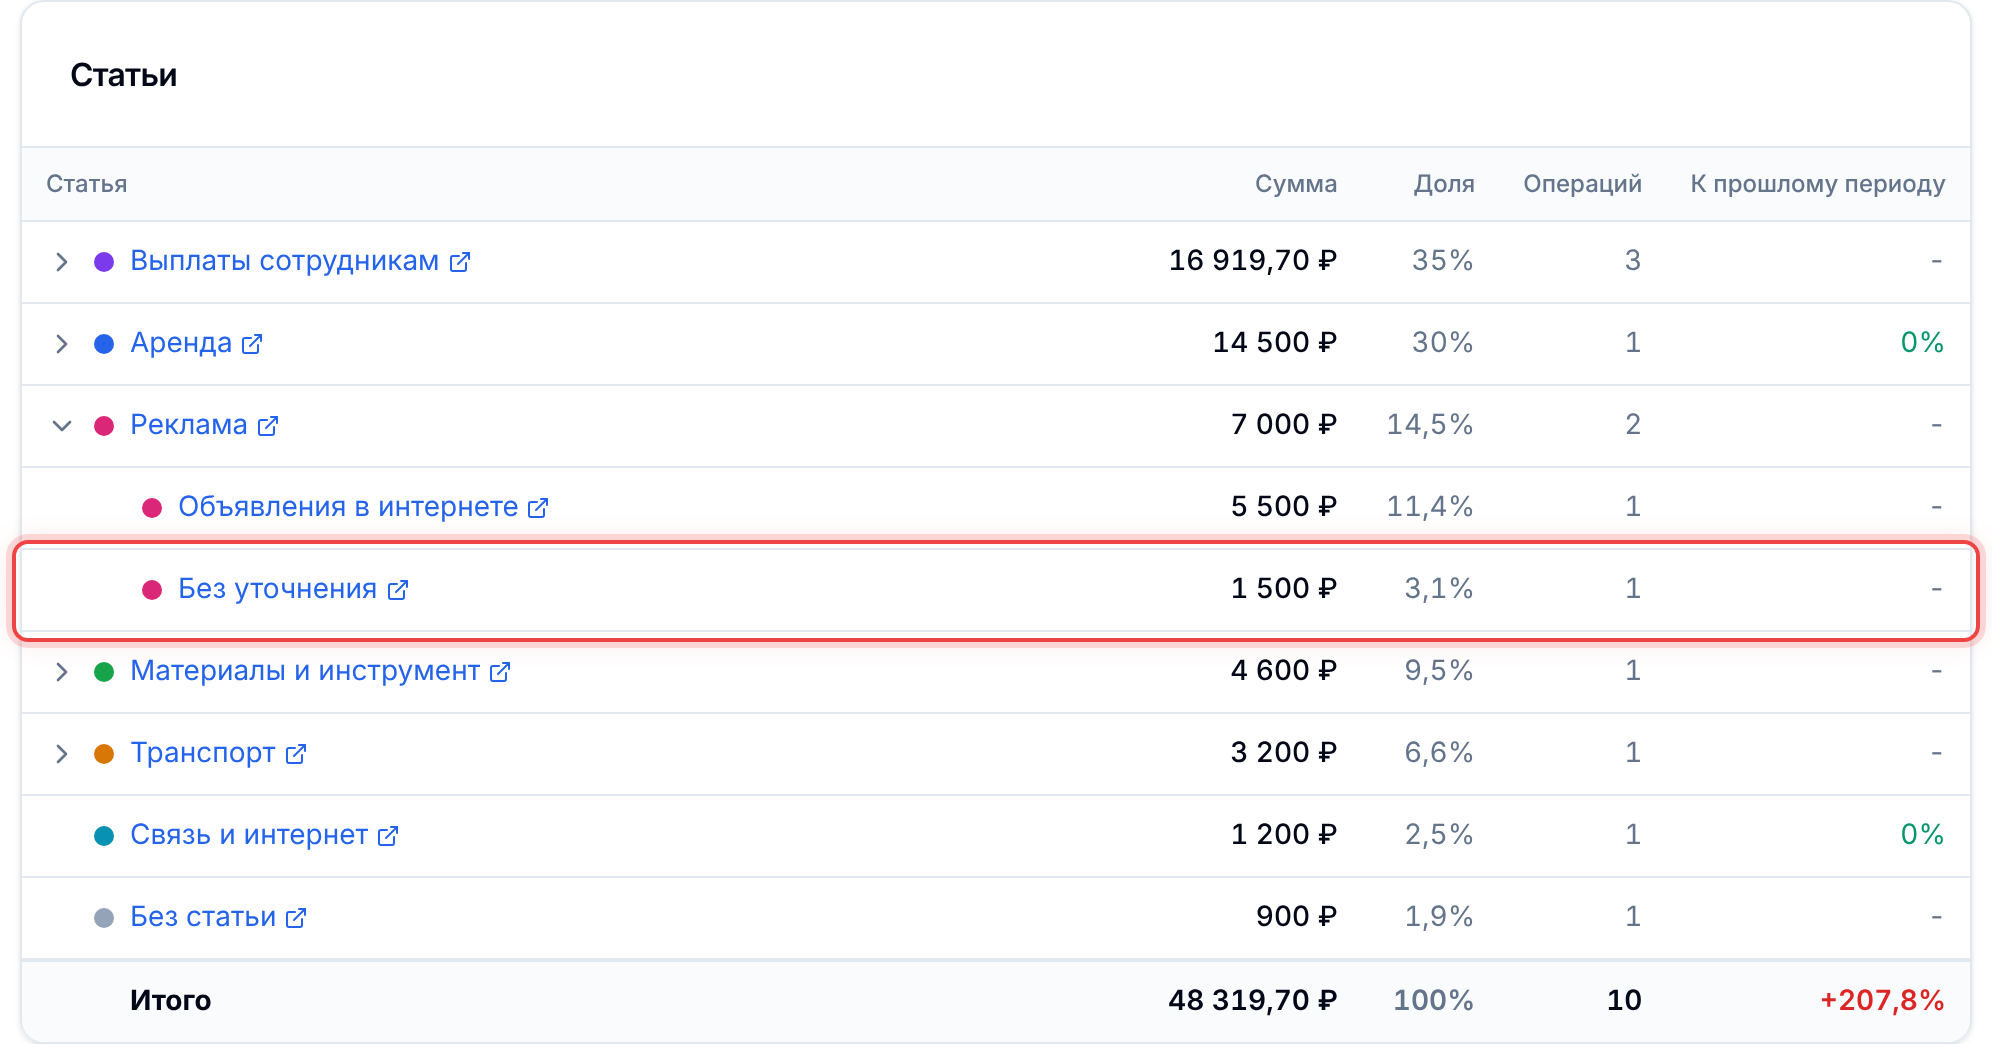The image size is (1992, 1044).
Task: Expand the Транспорт row chevron
Action: point(62,754)
